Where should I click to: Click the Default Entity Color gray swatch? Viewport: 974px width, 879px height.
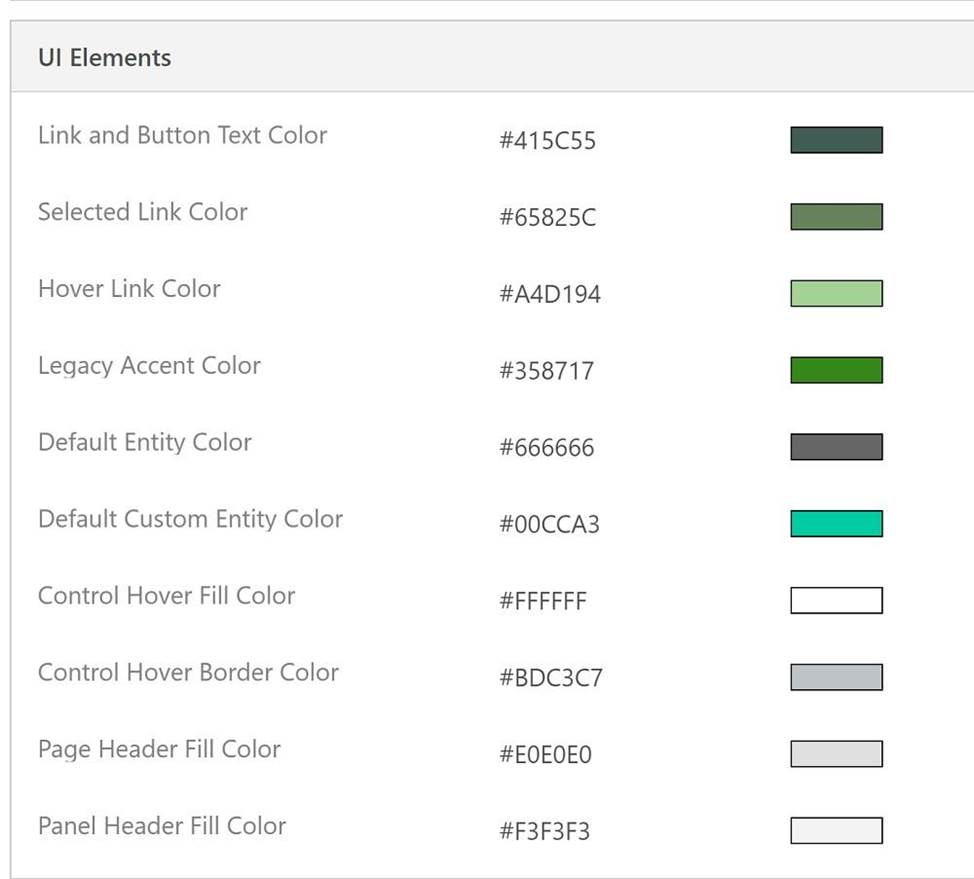pyautogui.click(x=836, y=447)
